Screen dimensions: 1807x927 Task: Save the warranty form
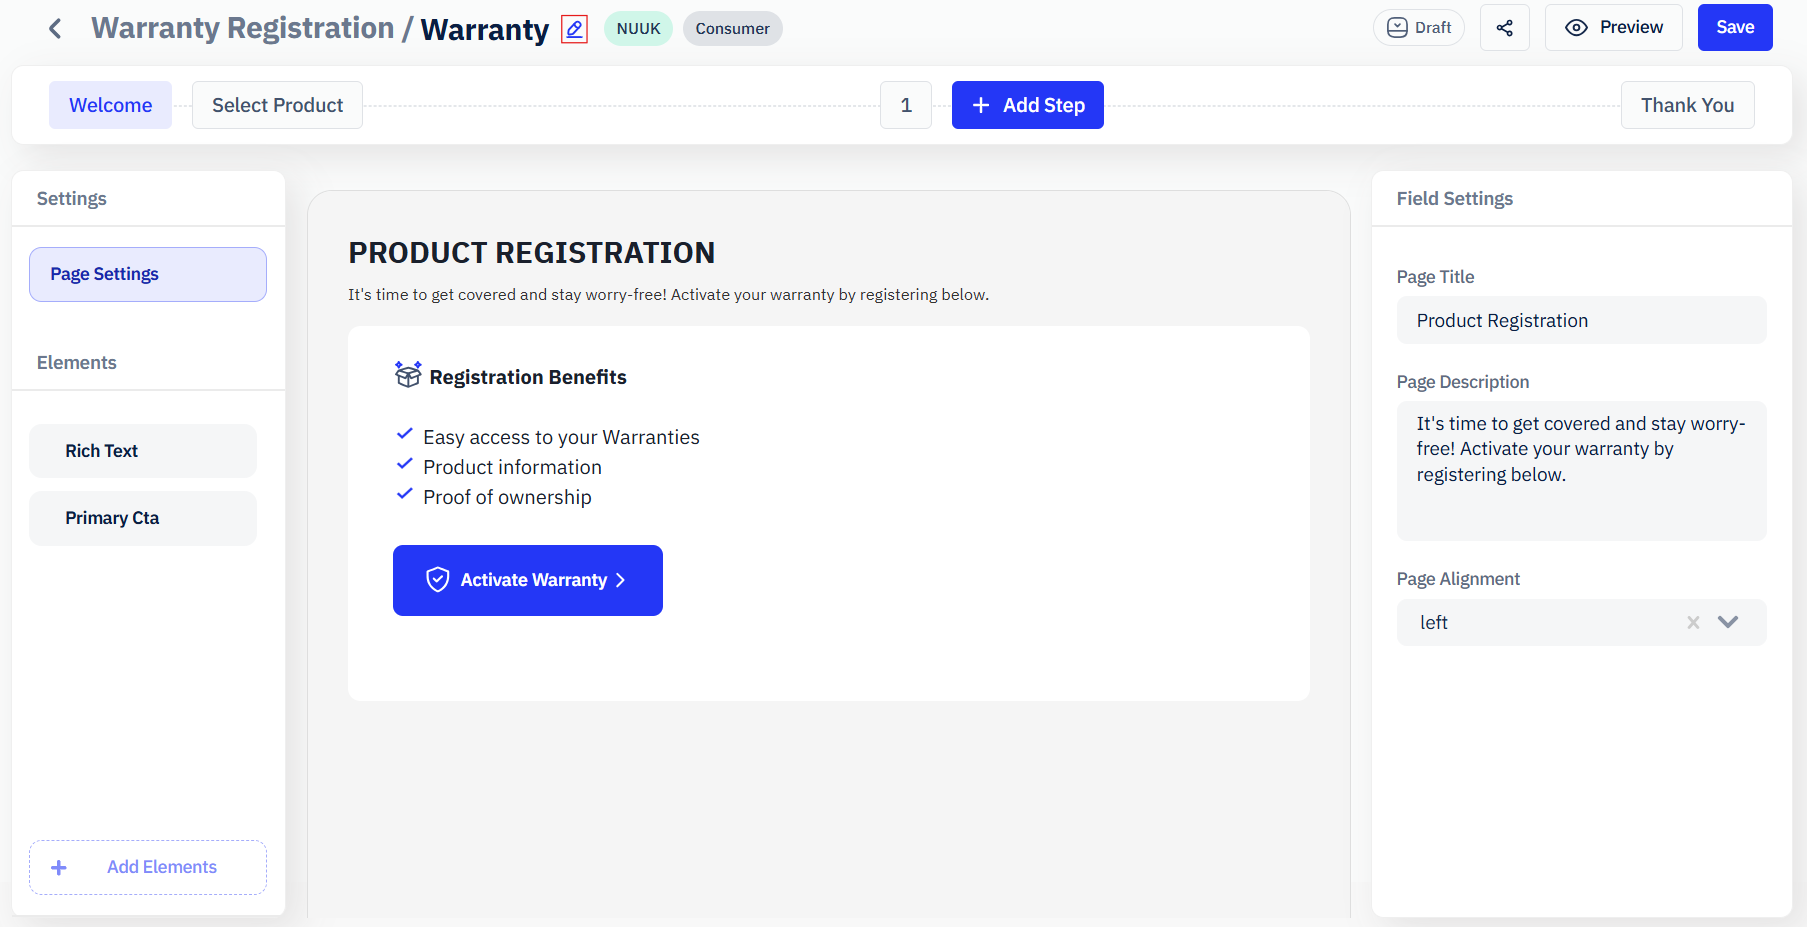pos(1735,28)
